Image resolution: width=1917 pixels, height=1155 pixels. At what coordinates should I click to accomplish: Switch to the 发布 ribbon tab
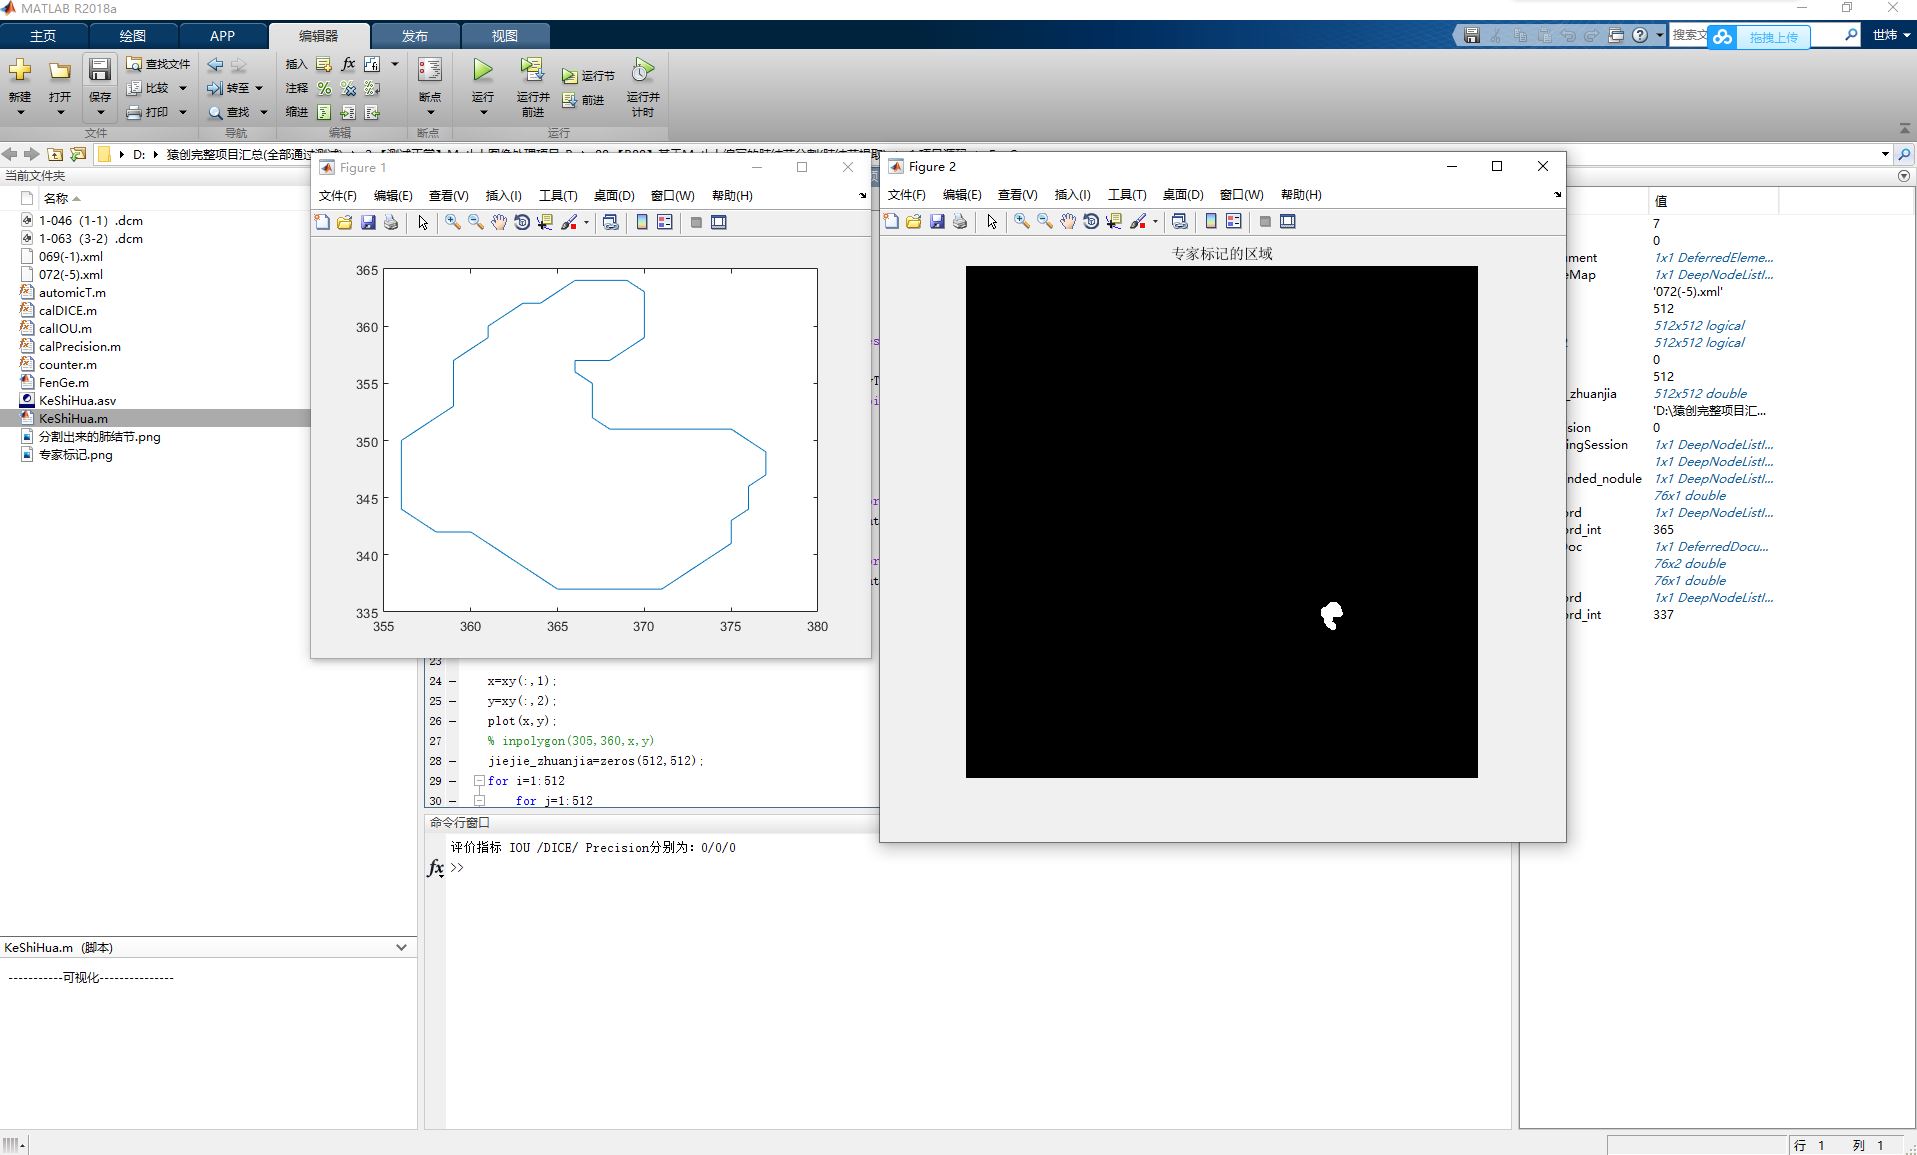(x=415, y=36)
